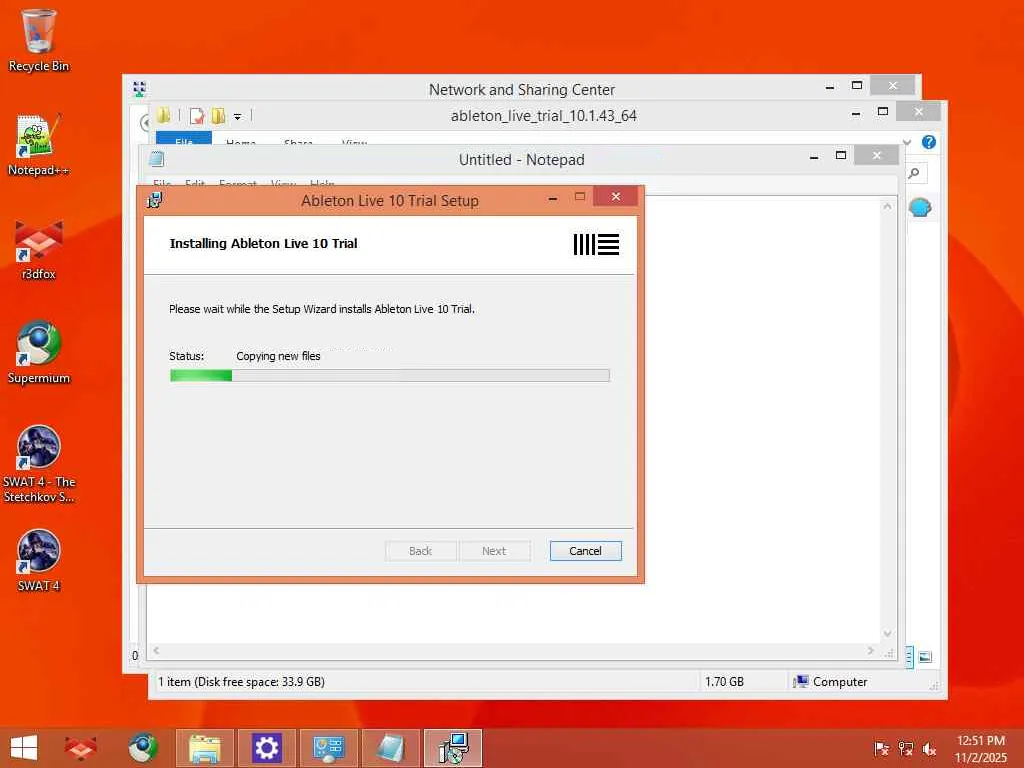Click the Properties quick-access icon in Explorer

pyautogui.click(x=197, y=116)
